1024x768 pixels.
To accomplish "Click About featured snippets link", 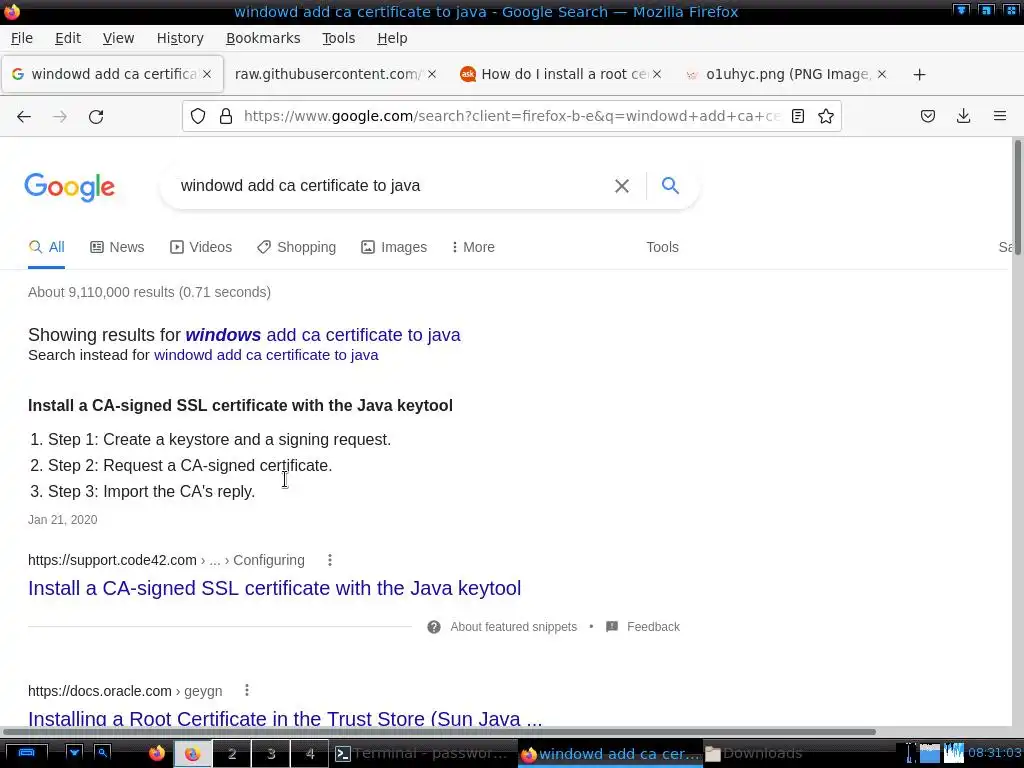I will 513,627.
